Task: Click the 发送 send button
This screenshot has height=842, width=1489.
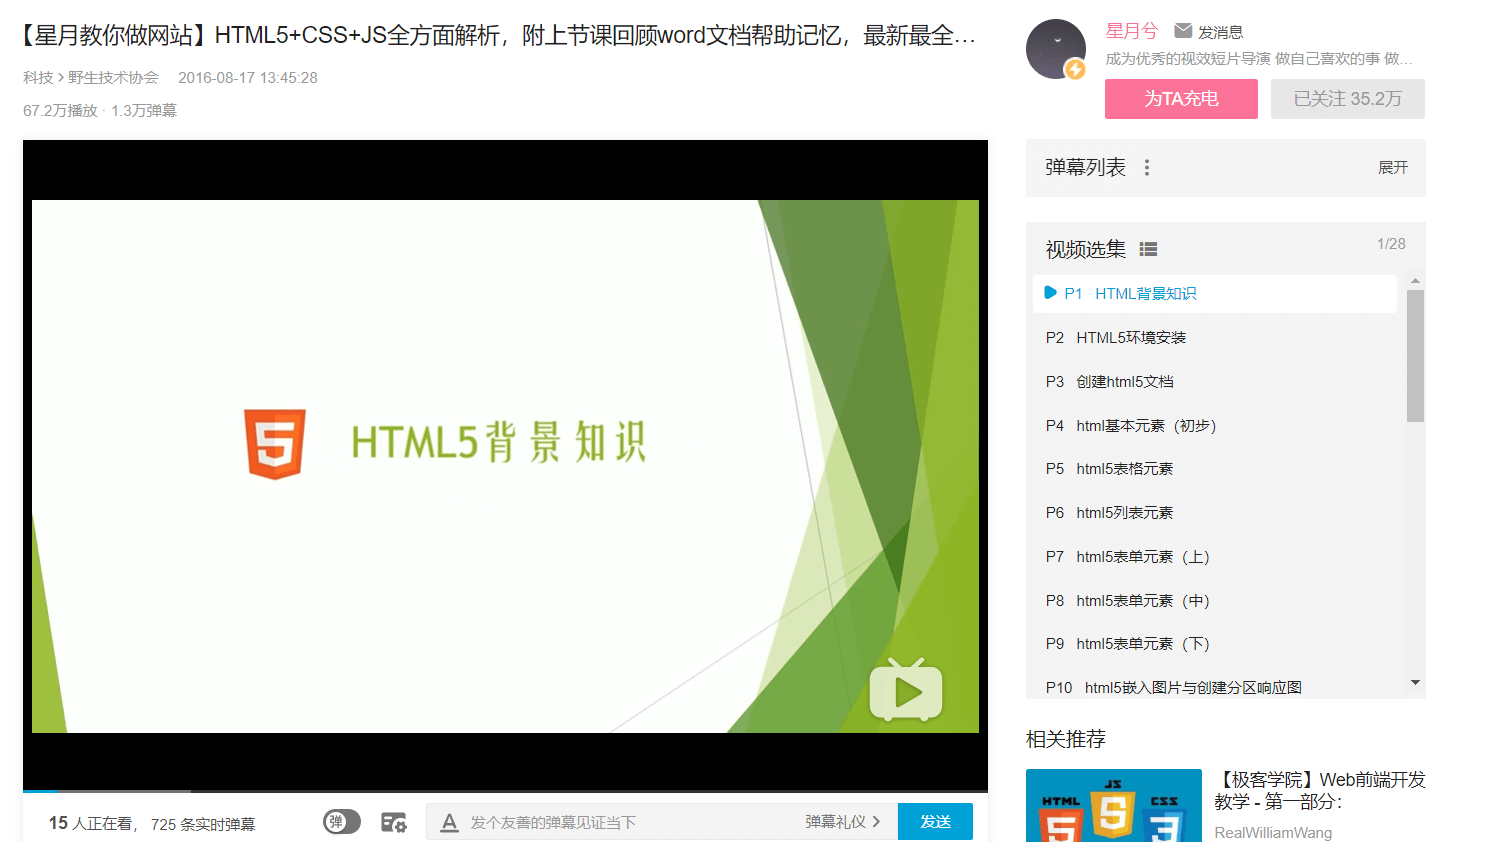Action: click(935, 822)
